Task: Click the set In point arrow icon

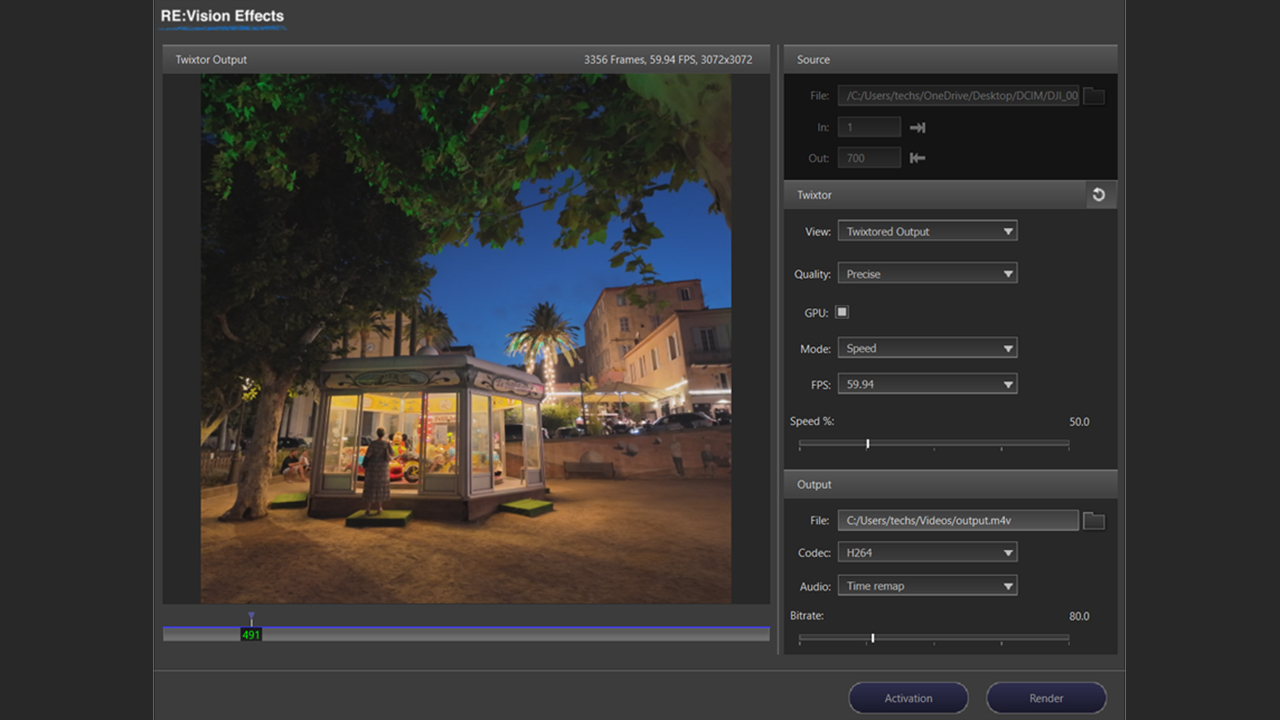Action: point(917,127)
